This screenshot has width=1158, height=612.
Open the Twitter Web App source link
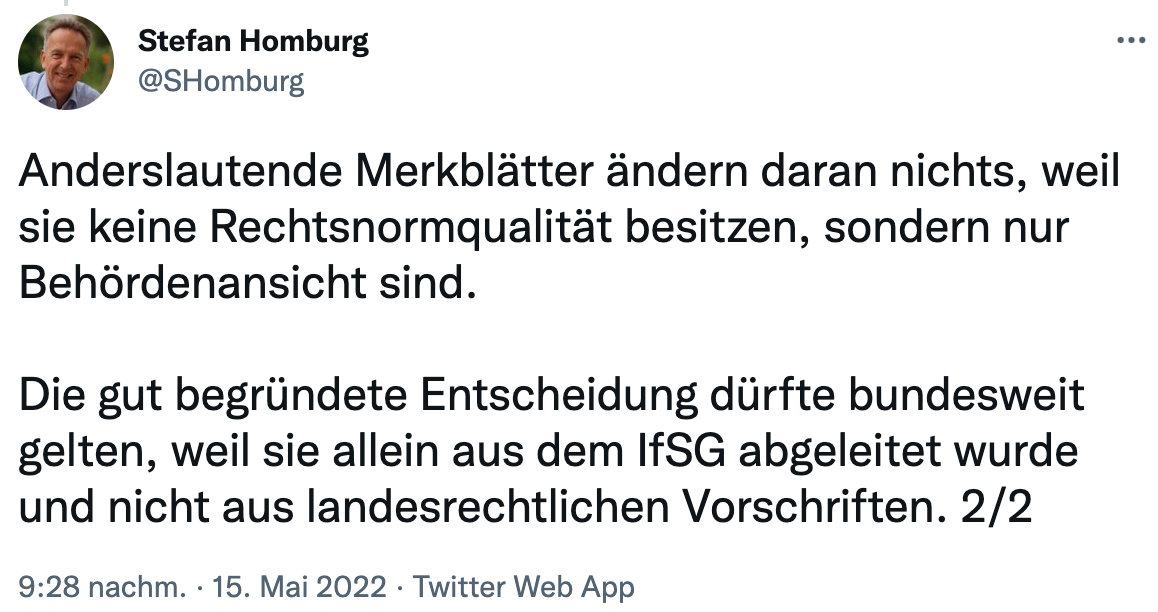click(523, 587)
